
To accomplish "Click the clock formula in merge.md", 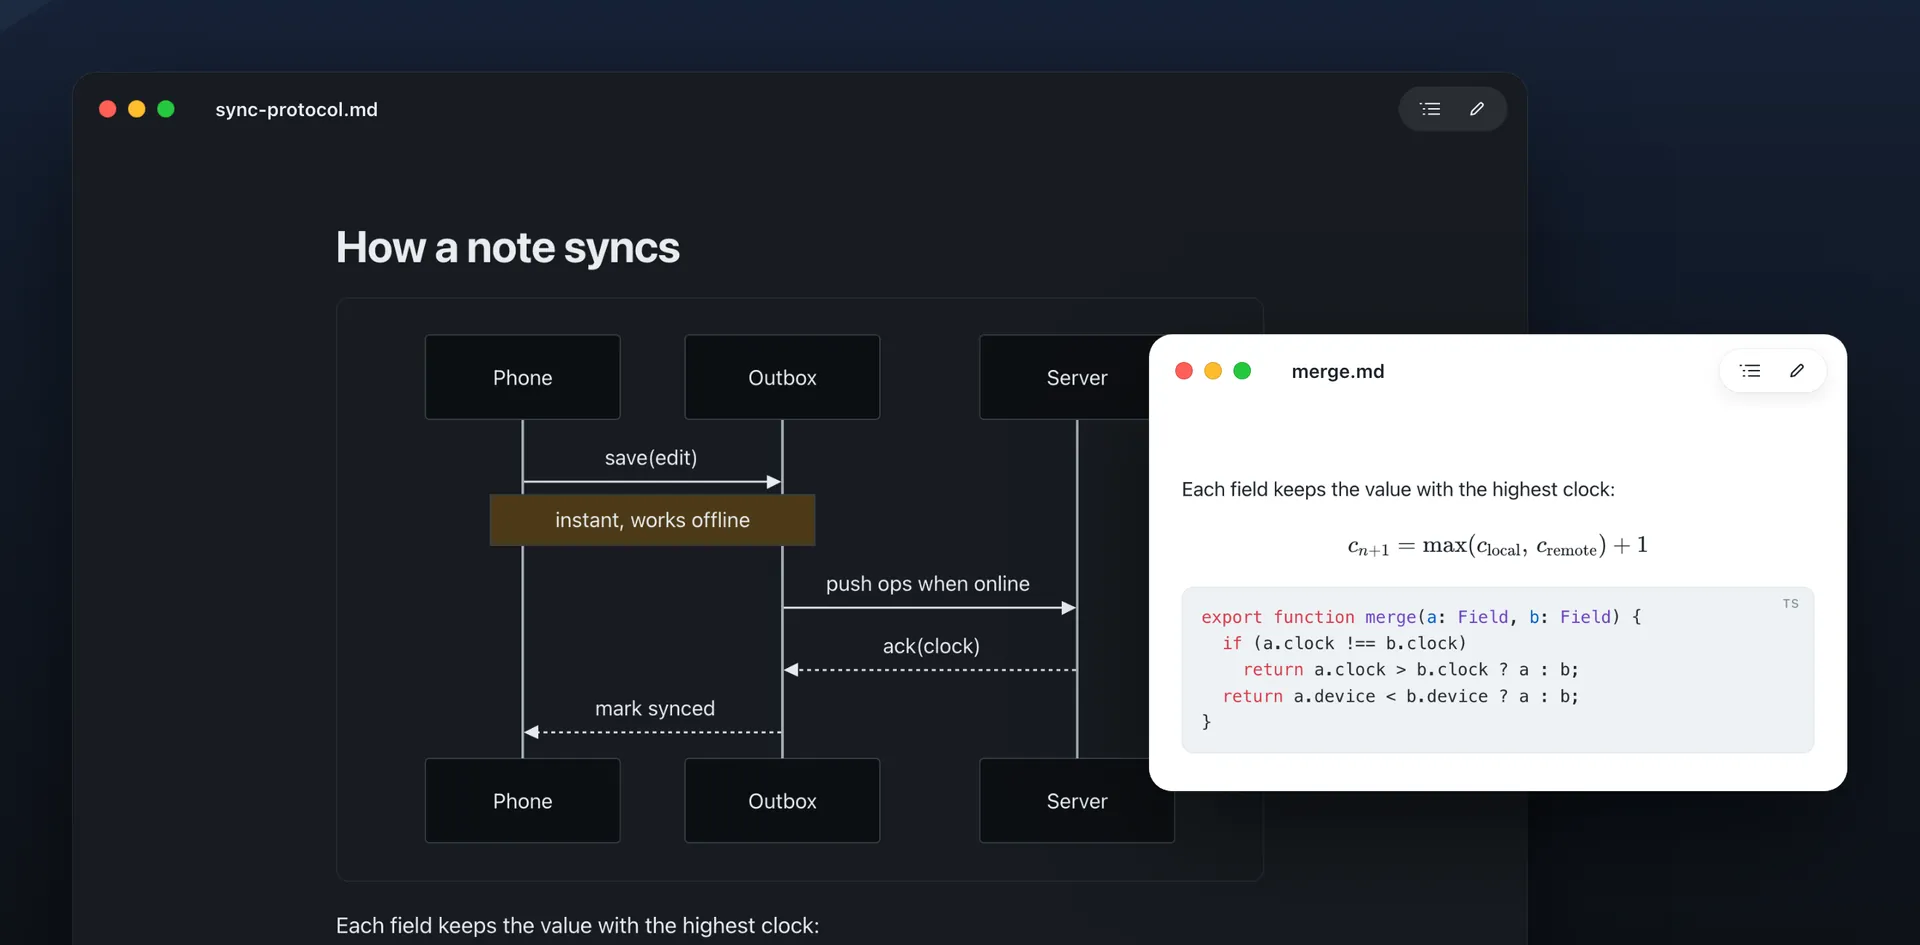I will (1497, 546).
